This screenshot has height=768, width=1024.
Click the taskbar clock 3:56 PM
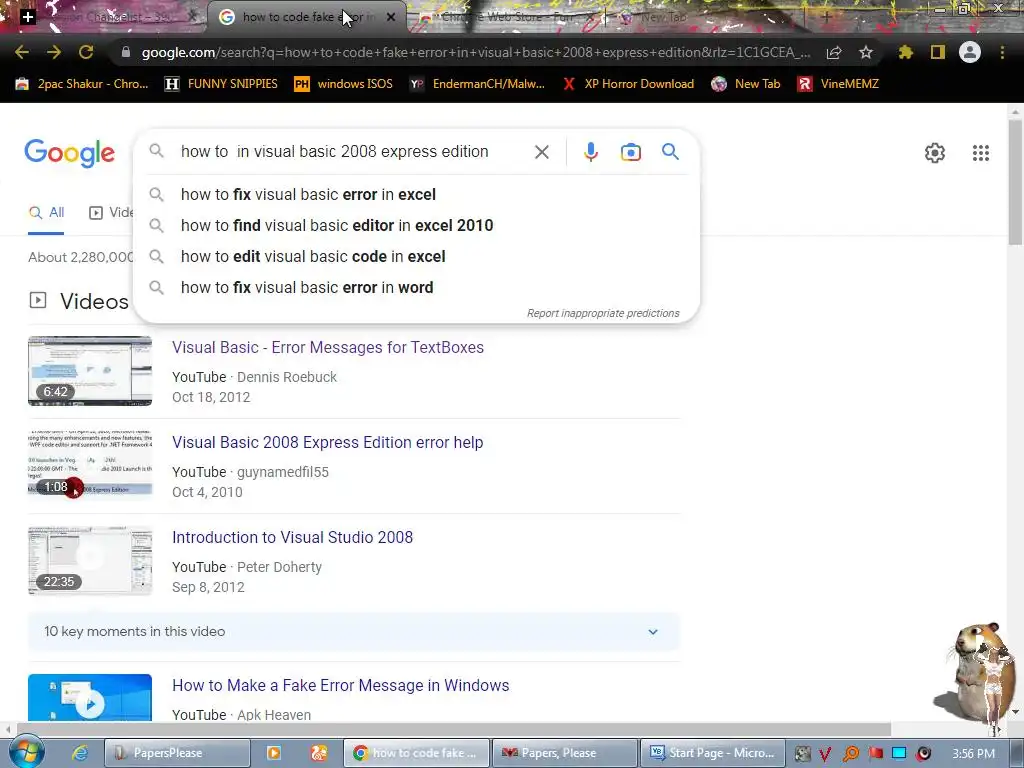[973, 754]
